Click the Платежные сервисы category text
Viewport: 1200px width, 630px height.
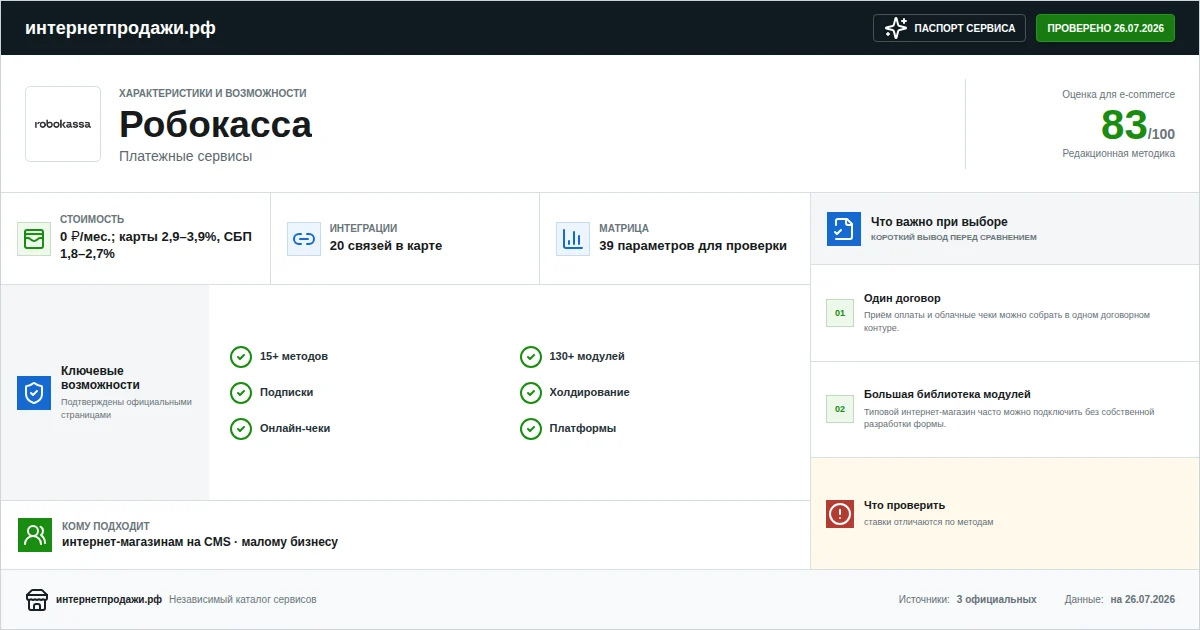pyautogui.click(x=185, y=156)
